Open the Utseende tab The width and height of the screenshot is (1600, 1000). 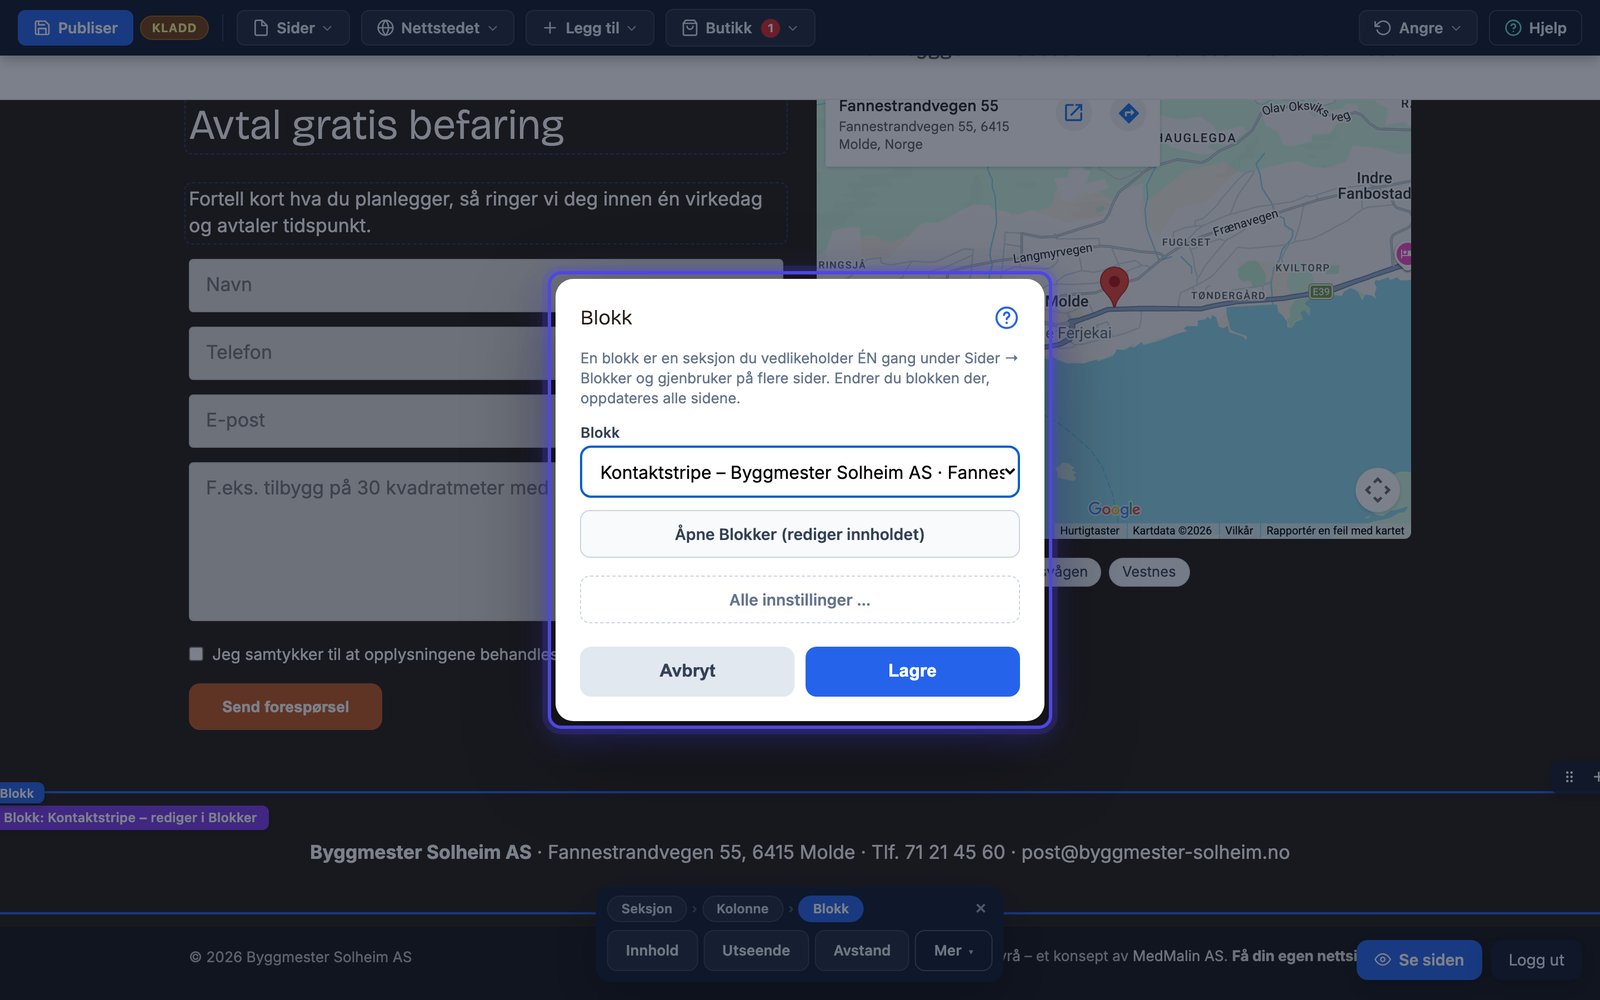click(x=756, y=951)
